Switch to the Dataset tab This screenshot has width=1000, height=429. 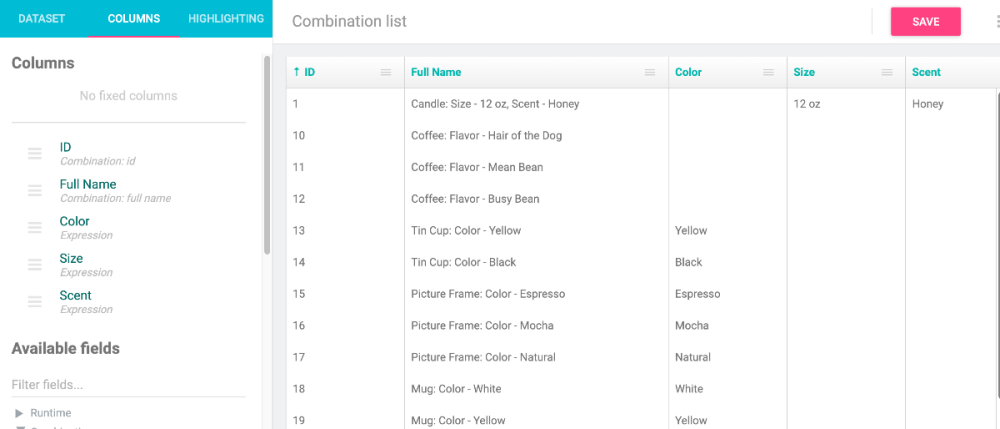tap(41, 18)
